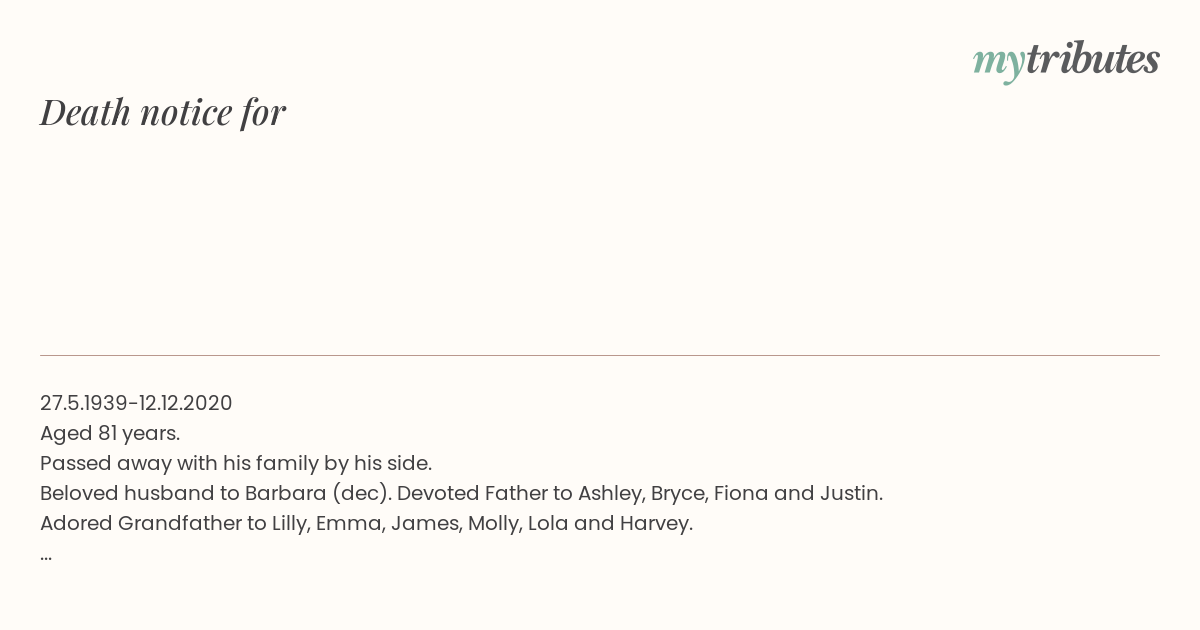Image resolution: width=1200 pixels, height=630 pixels.
Task: Click the name "Justin" in the notice
Action: pyautogui.click(x=848, y=493)
